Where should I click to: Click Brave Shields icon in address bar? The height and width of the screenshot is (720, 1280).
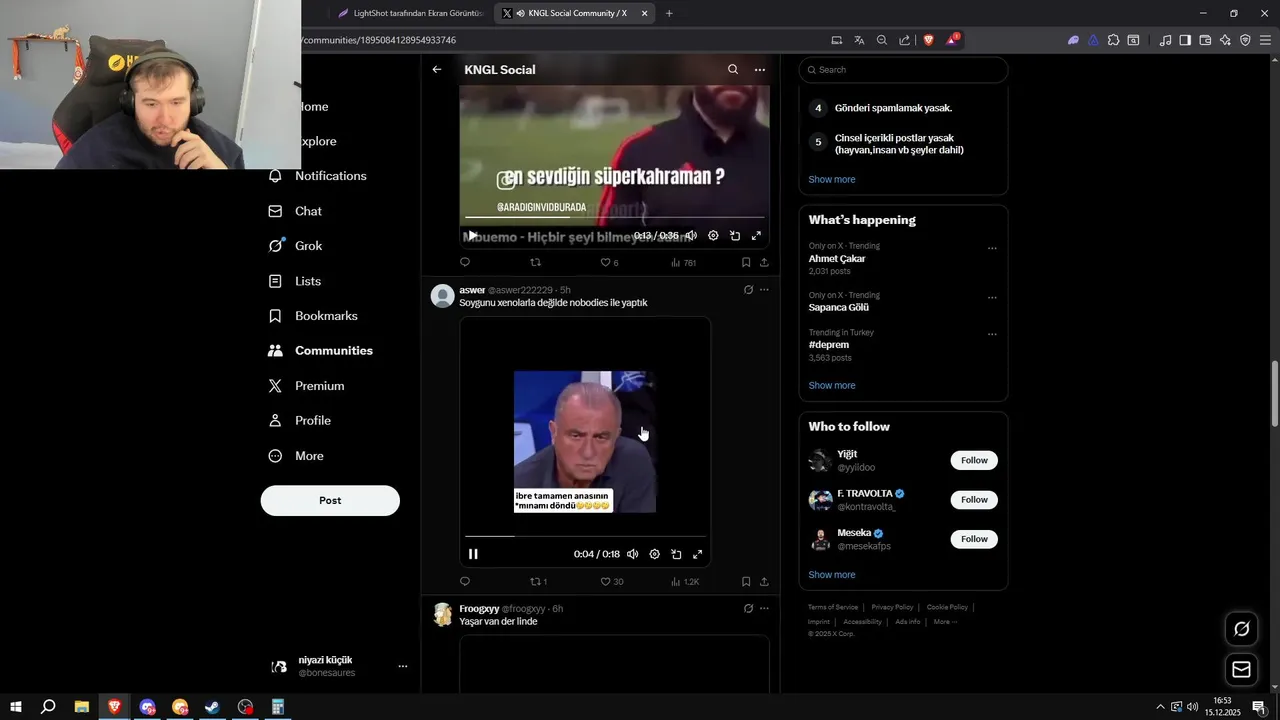(x=929, y=40)
